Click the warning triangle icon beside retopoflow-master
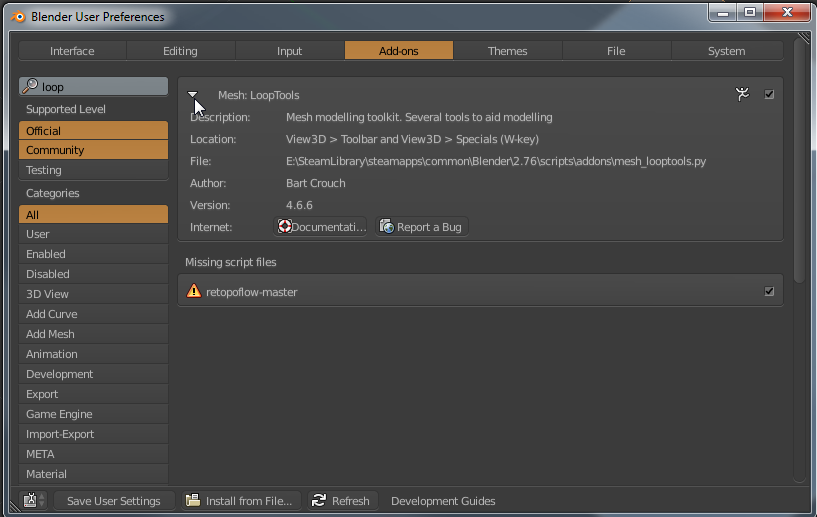817x517 pixels. tap(194, 292)
